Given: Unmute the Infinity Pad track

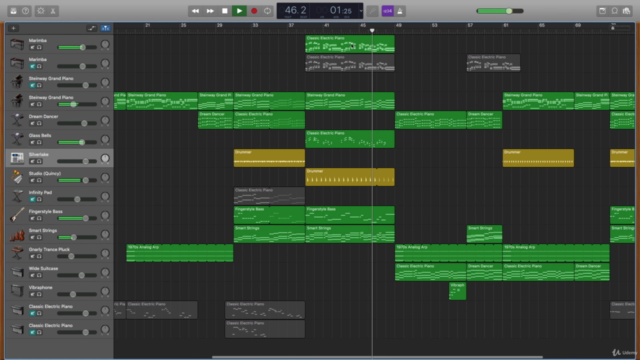Looking at the screenshot, I should (x=32, y=199).
